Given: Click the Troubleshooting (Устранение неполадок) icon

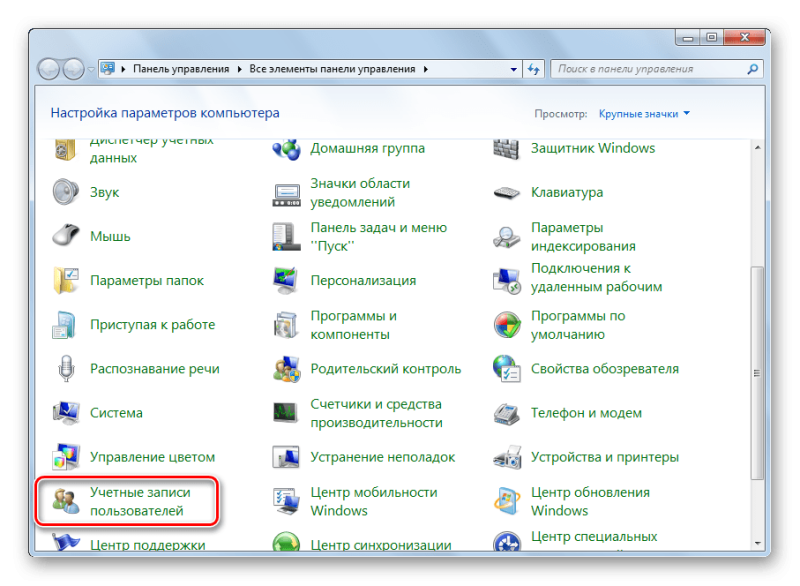Looking at the screenshot, I should click(x=286, y=457).
